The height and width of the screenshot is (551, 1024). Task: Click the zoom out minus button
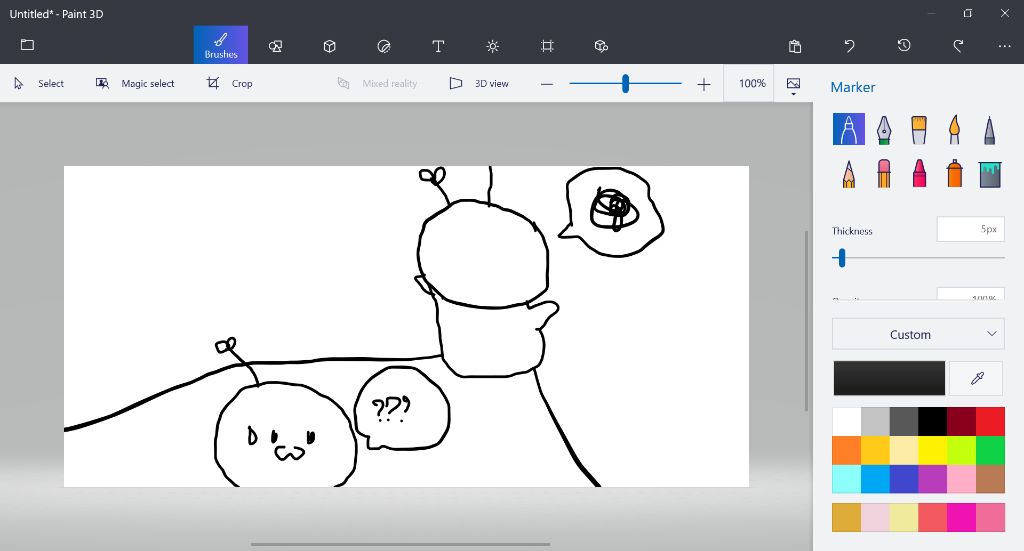tap(547, 84)
